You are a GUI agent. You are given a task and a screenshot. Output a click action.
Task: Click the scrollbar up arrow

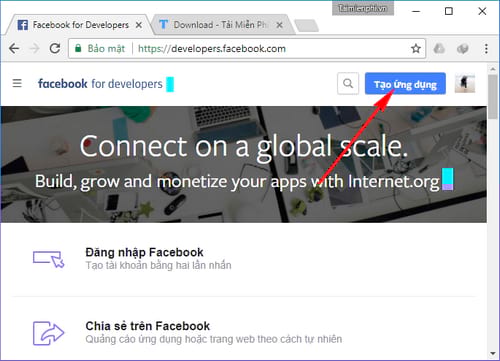pos(493,69)
